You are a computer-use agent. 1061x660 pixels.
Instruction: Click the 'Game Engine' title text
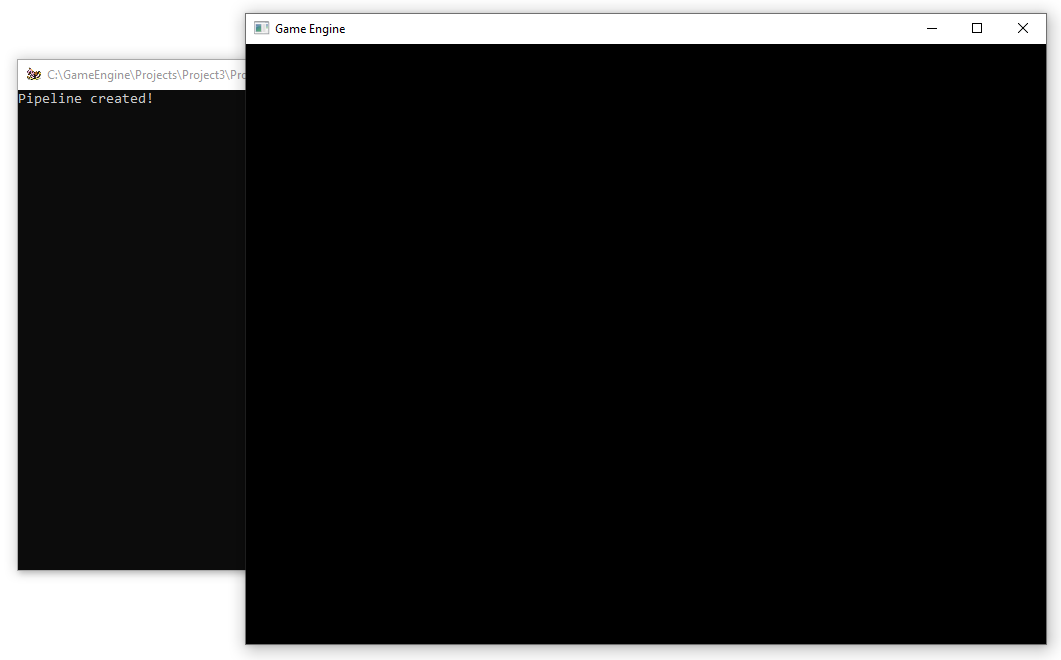(310, 28)
